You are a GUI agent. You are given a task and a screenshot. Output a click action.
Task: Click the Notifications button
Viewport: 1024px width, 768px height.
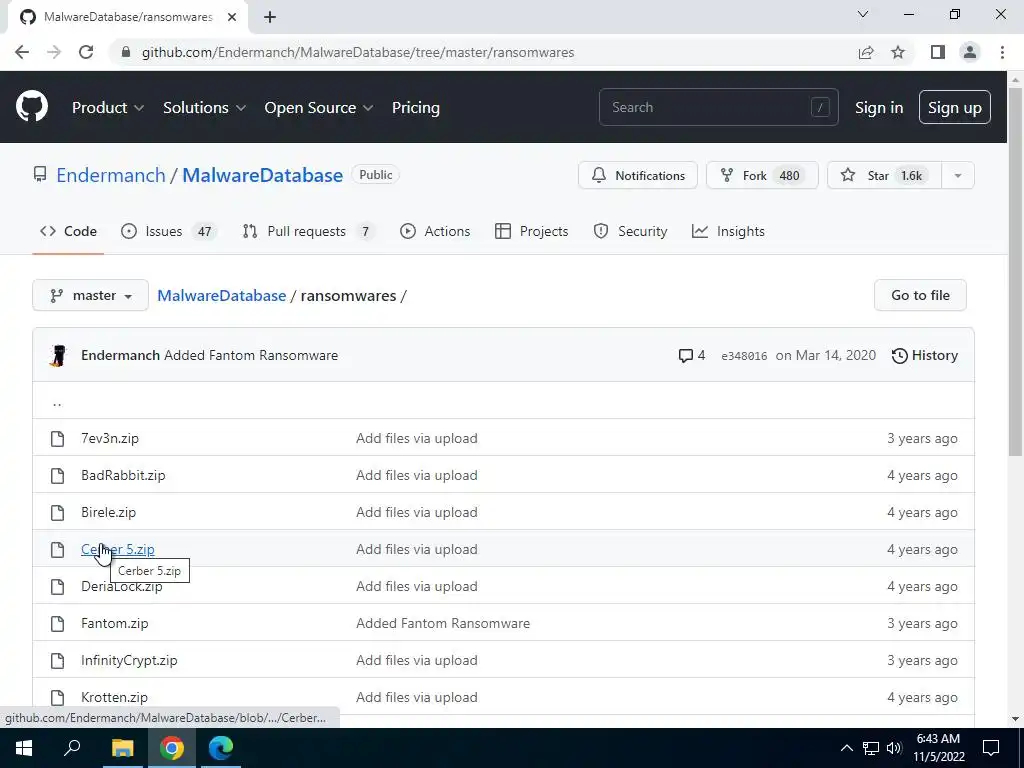point(638,175)
